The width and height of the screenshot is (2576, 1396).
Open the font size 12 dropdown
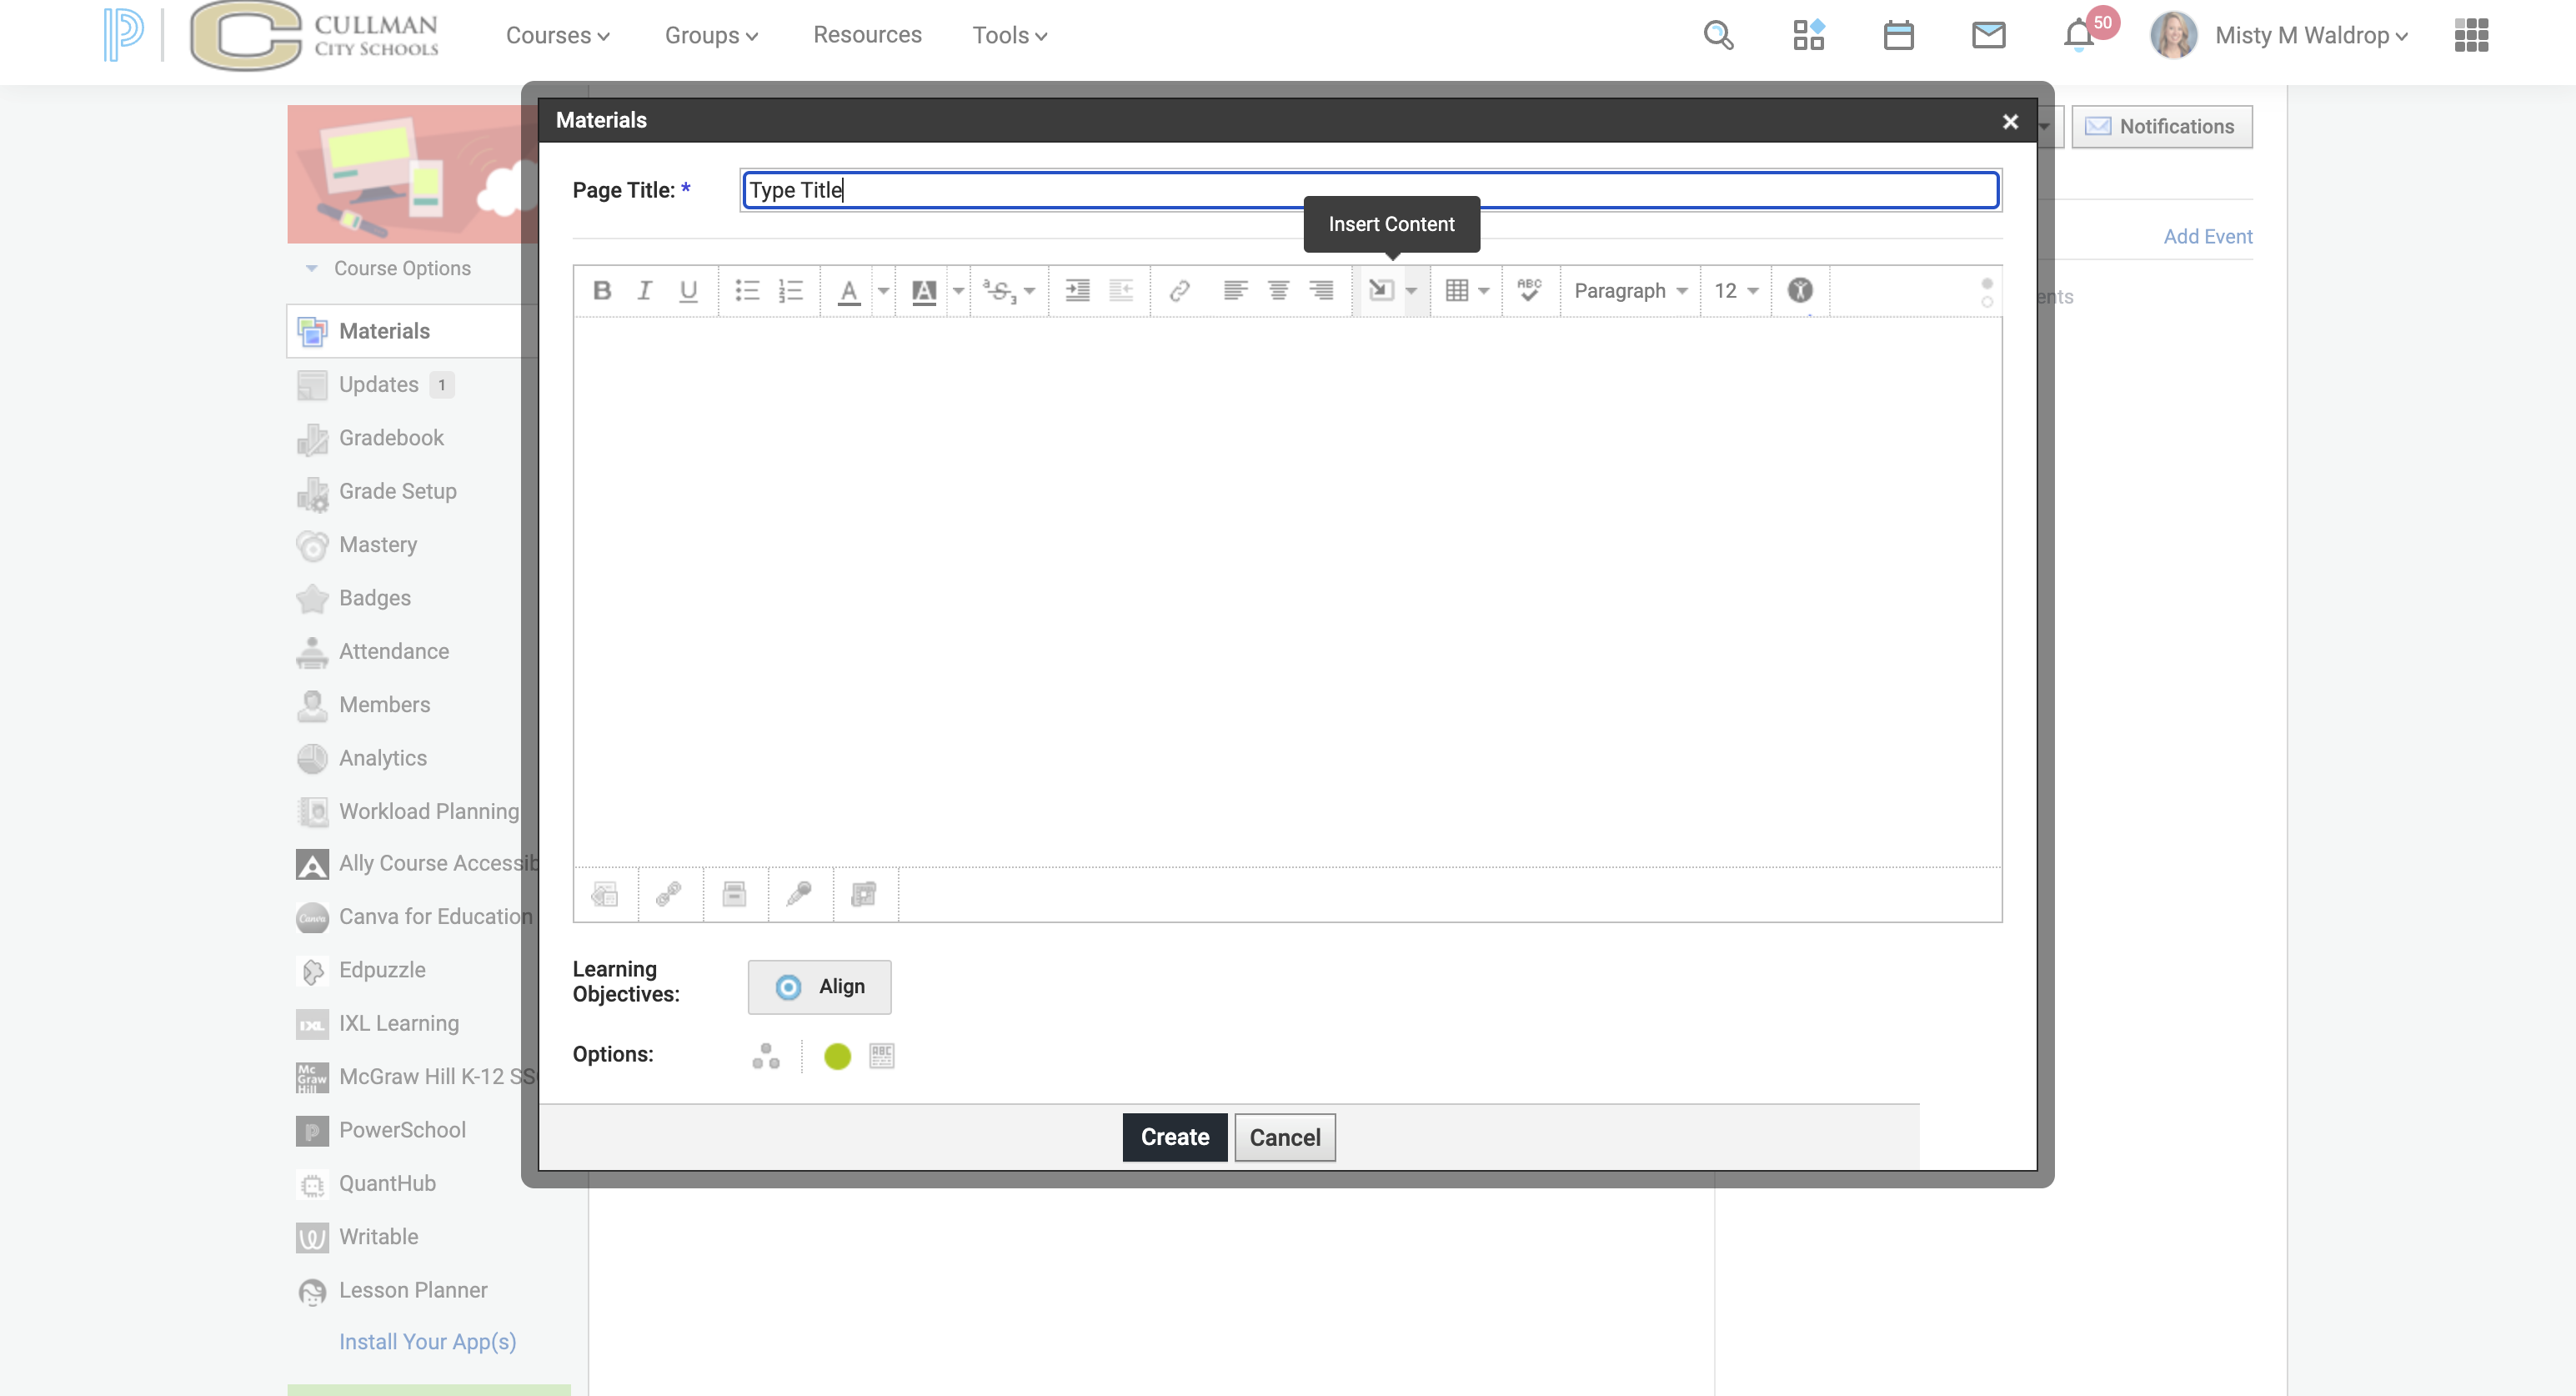click(x=1736, y=291)
